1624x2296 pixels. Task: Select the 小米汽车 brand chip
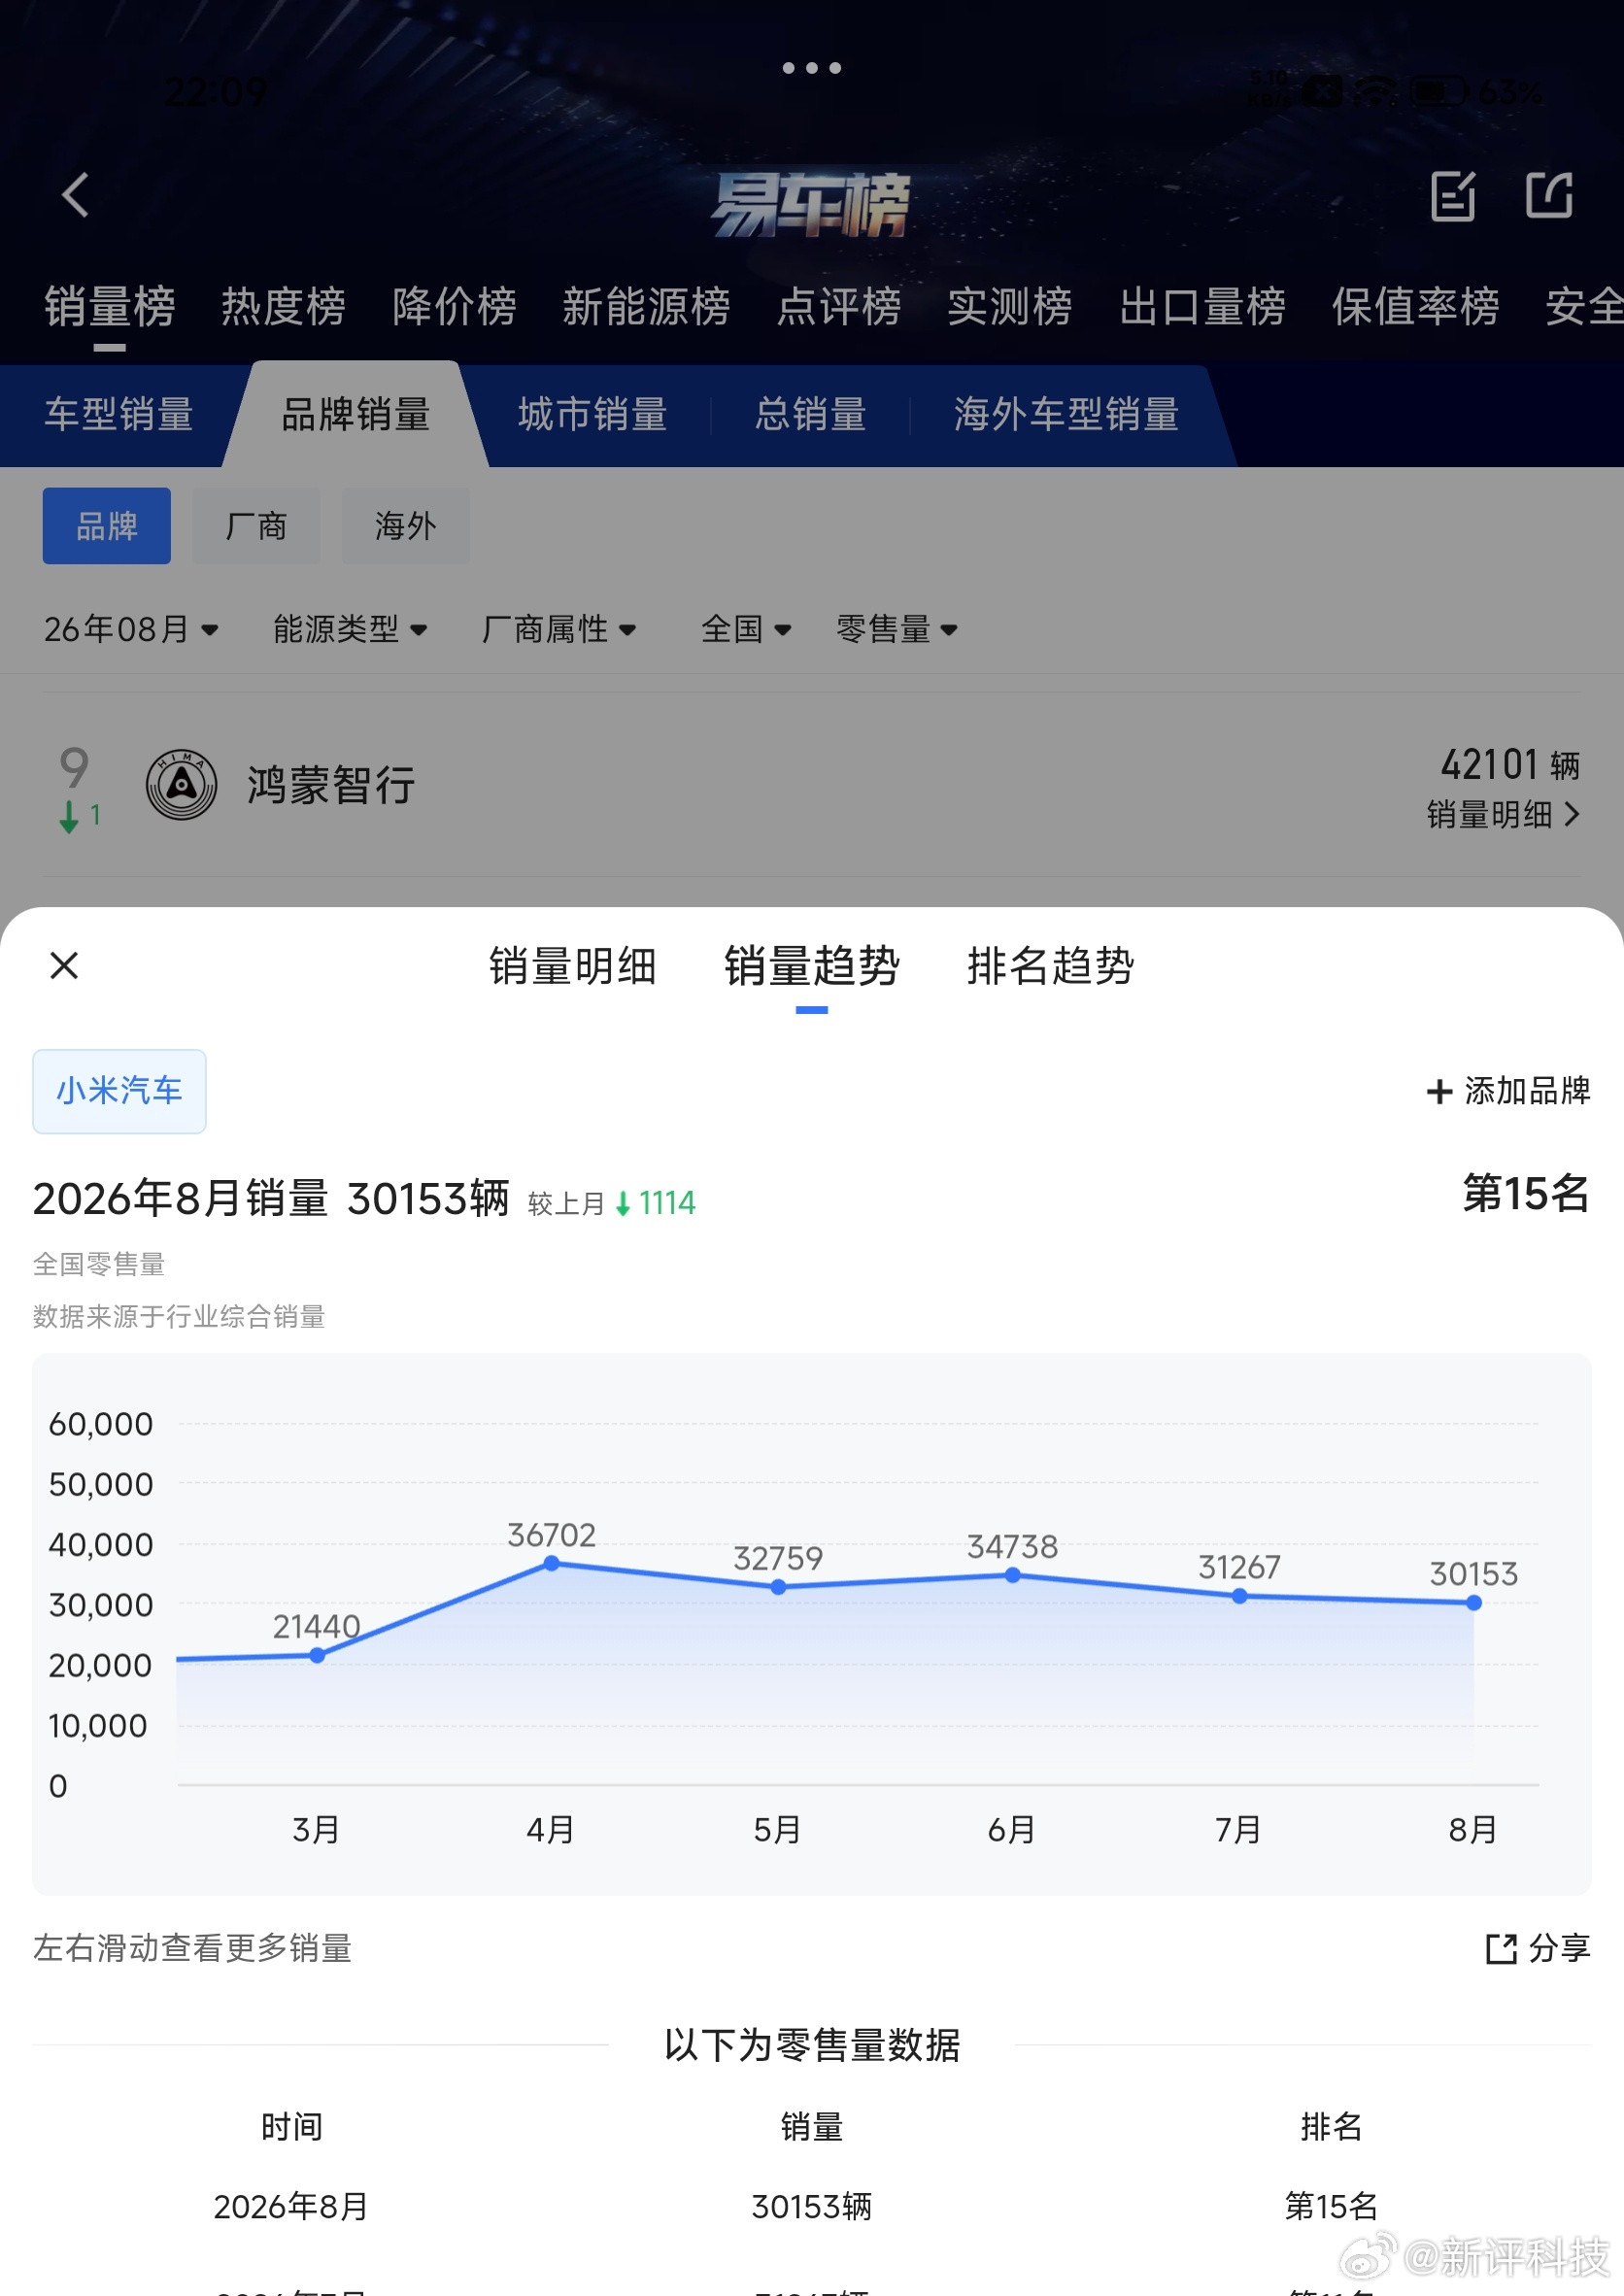(119, 1091)
